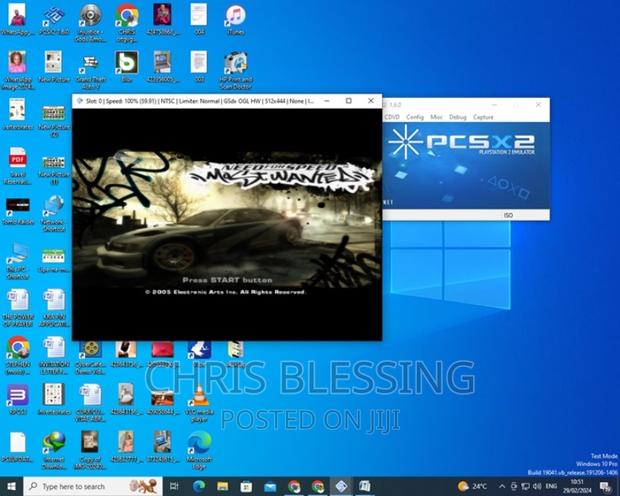Click the Windows Start button
Viewport: 620px width, 496px height.
(11, 486)
